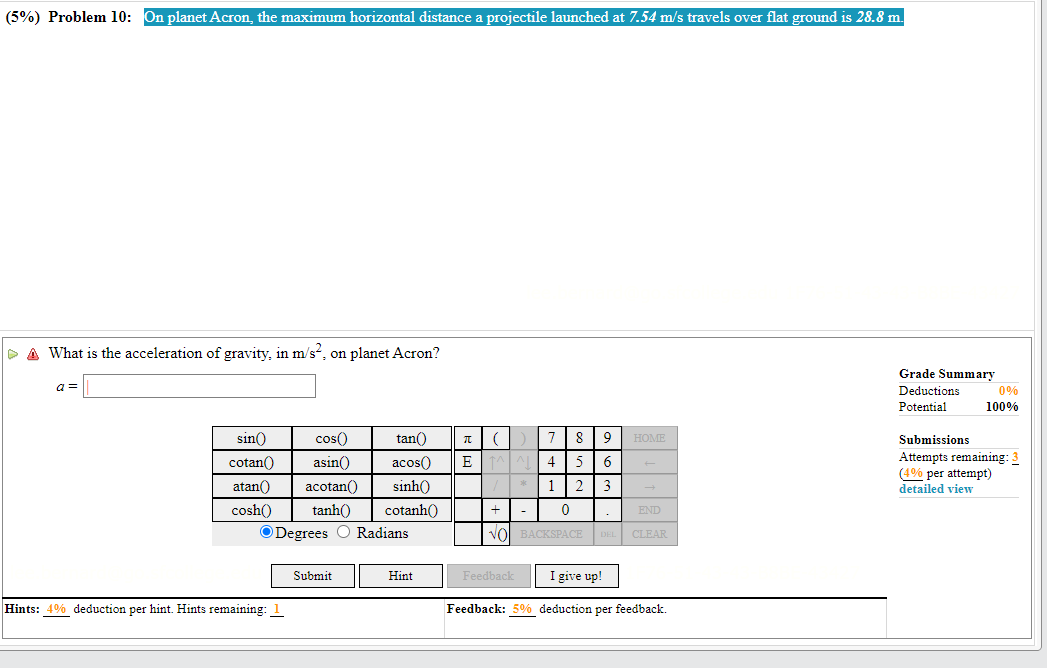Screen dimensions: 1047x668
Task: Click the divide slash key
Action: click(495, 486)
